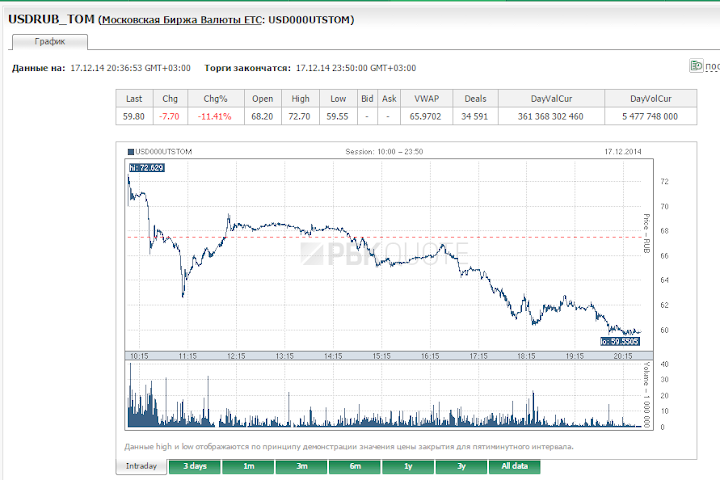Click the VWAP column header

pyautogui.click(x=427, y=99)
